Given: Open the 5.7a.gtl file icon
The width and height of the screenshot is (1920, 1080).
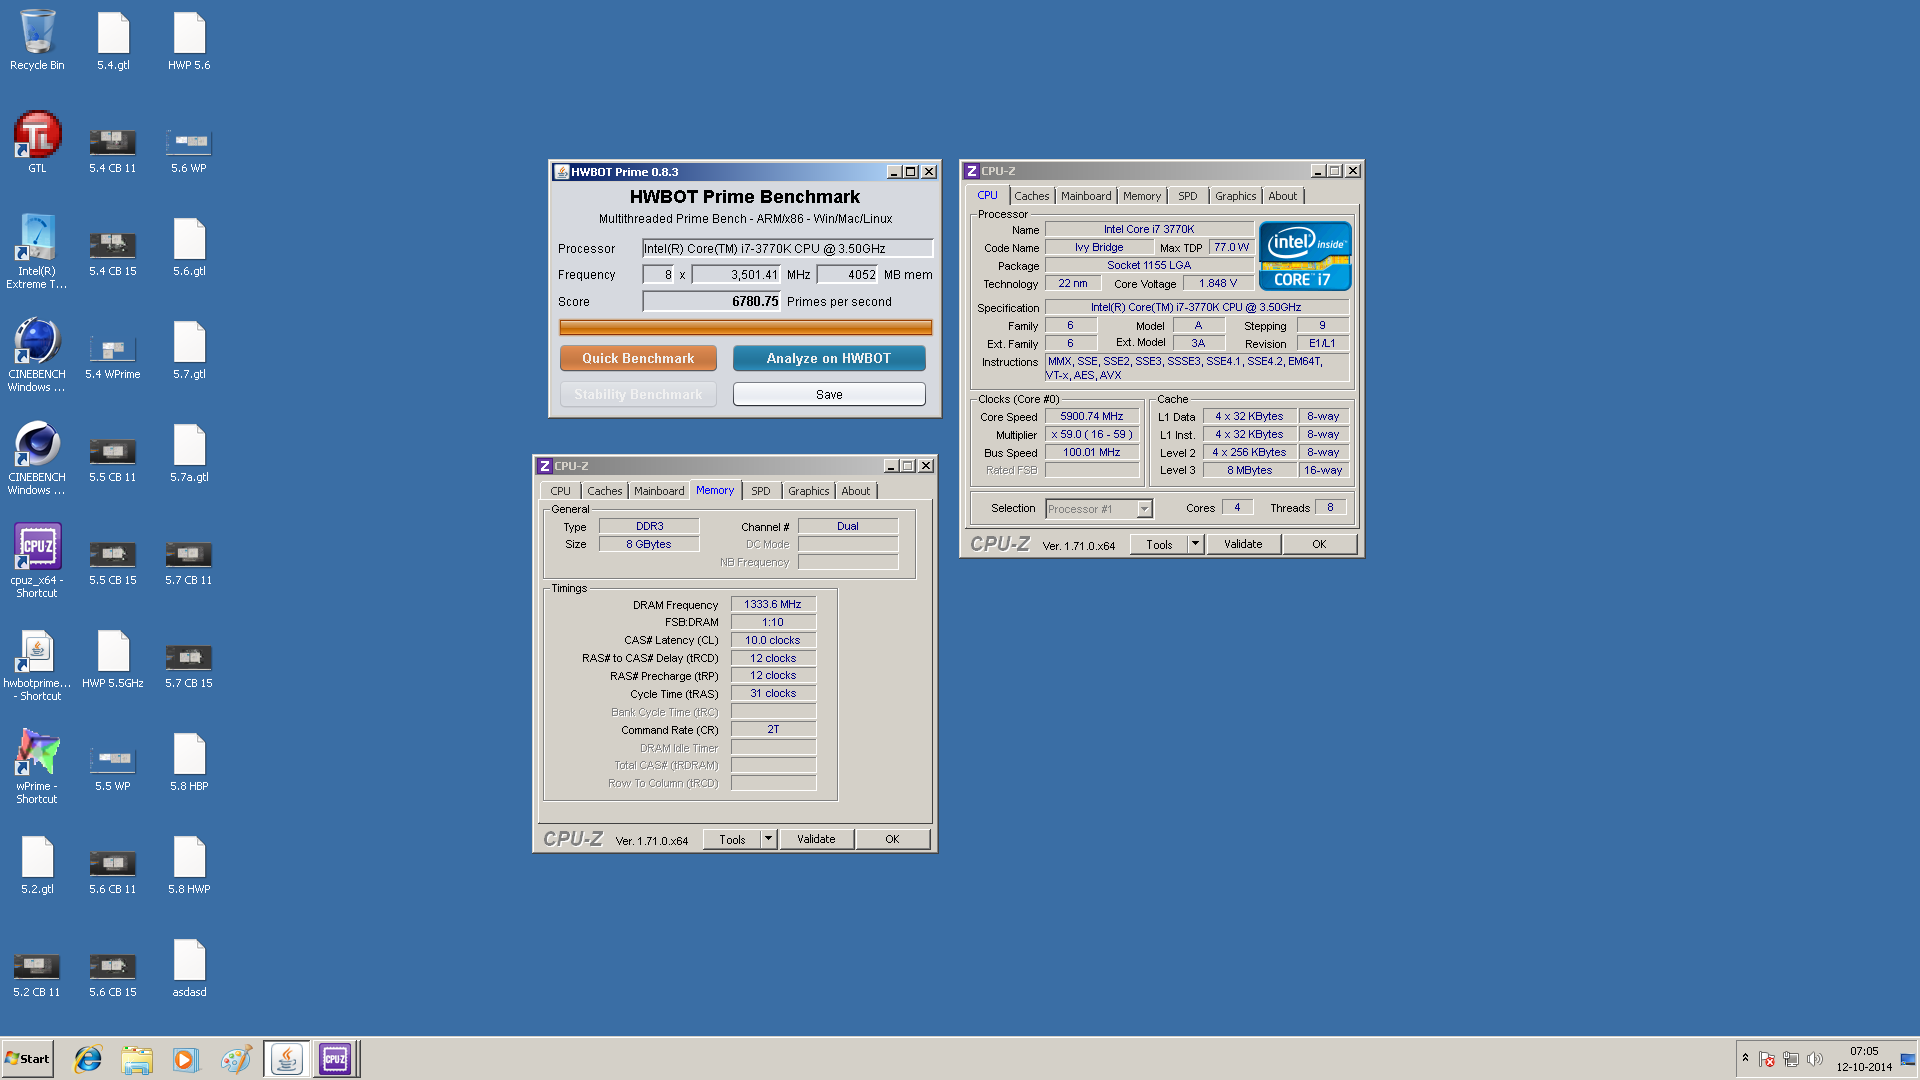Looking at the screenshot, I should [x=189, y=453].
